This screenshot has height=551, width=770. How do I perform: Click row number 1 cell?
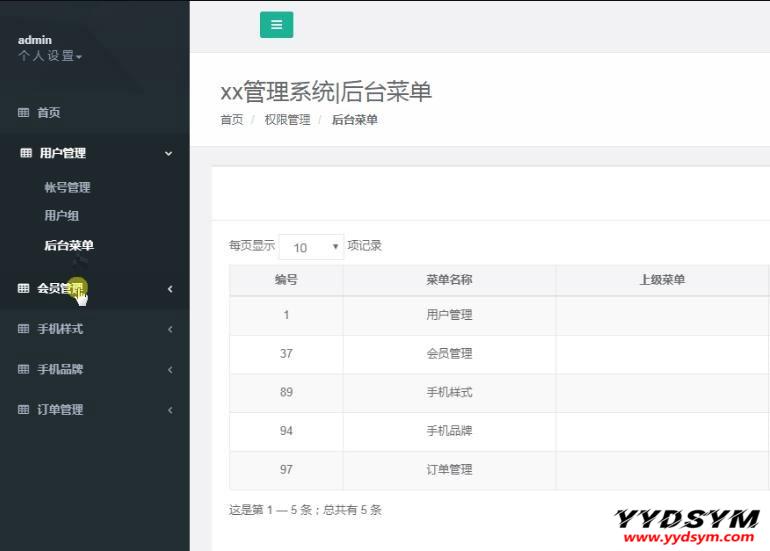coord(286,315)
